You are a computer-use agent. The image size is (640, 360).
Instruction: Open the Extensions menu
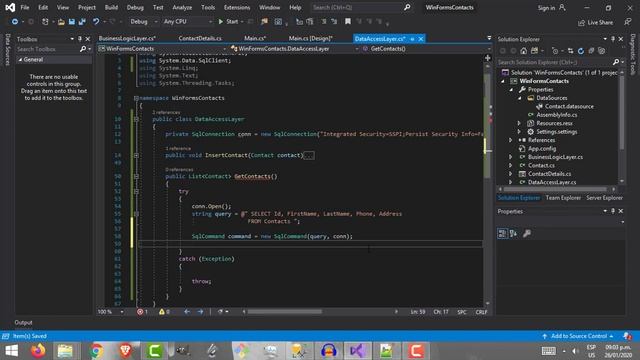coord(237,7)
